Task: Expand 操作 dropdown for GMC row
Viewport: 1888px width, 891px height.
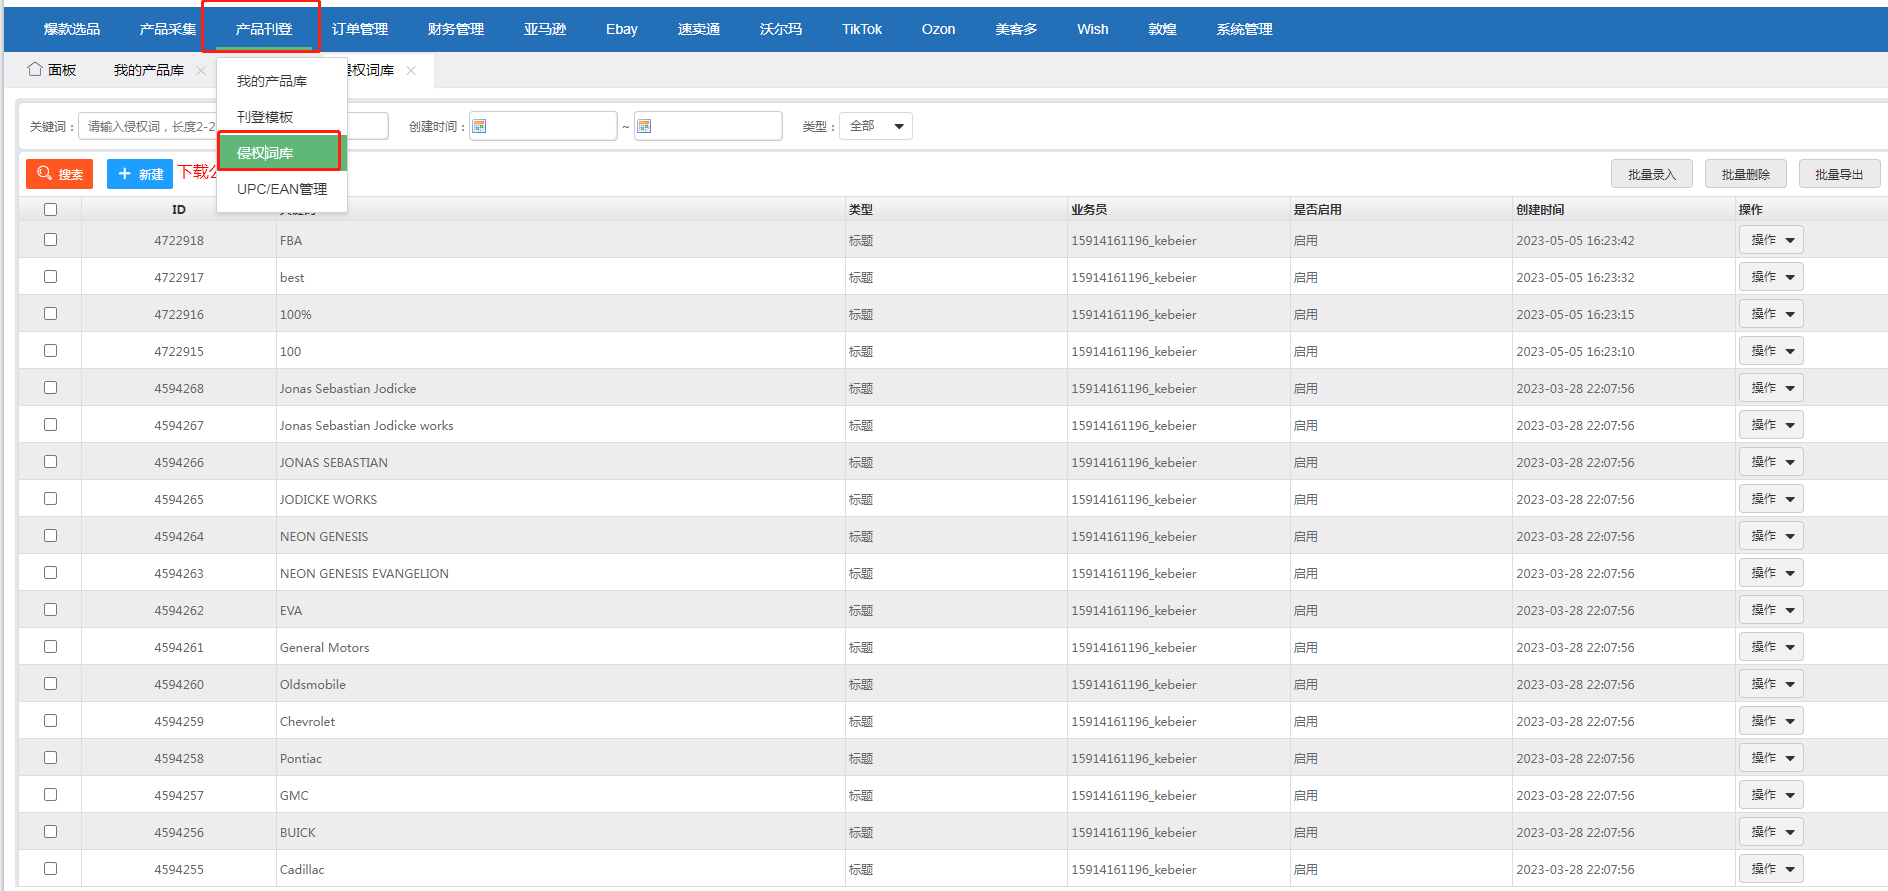Action: pos(1771,795)
